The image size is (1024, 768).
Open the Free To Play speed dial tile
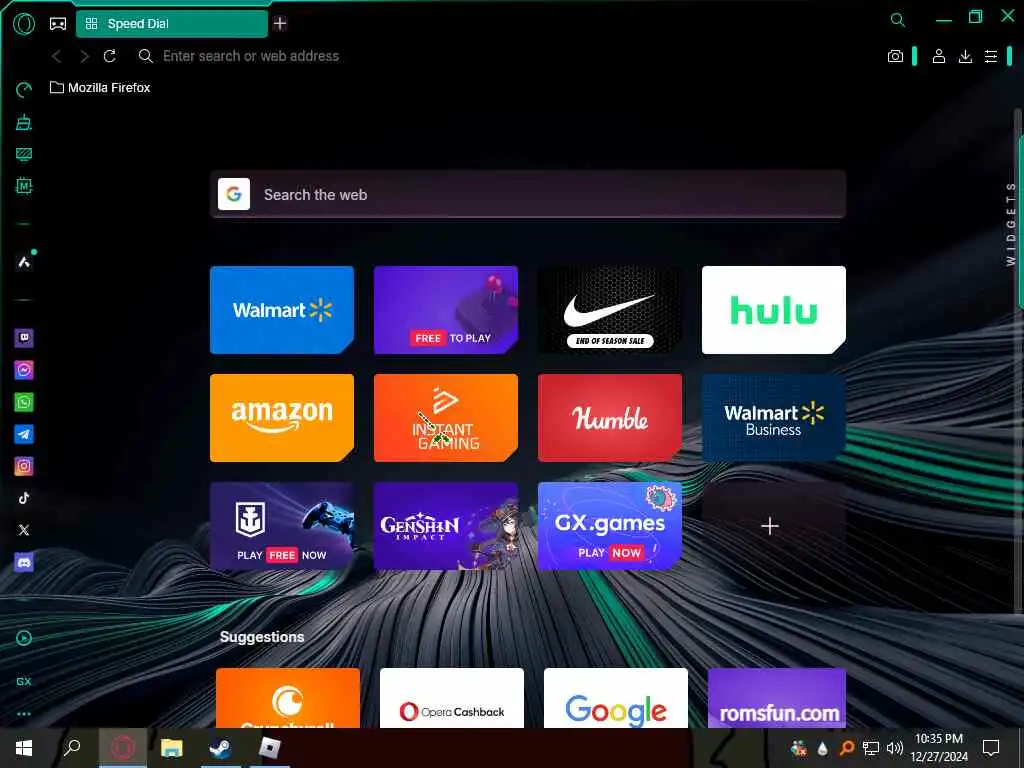click(446, 310)
